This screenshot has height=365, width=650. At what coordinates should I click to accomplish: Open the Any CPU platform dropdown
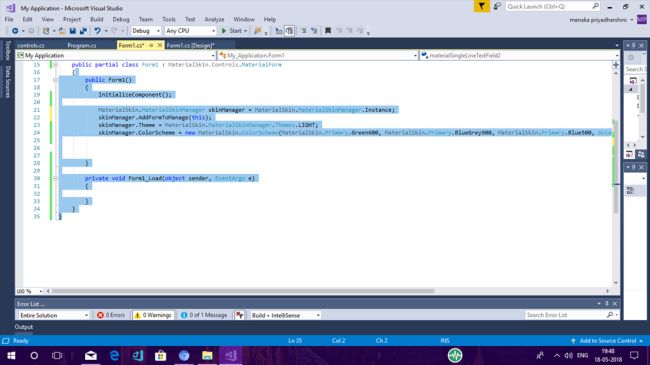[190, 31]
